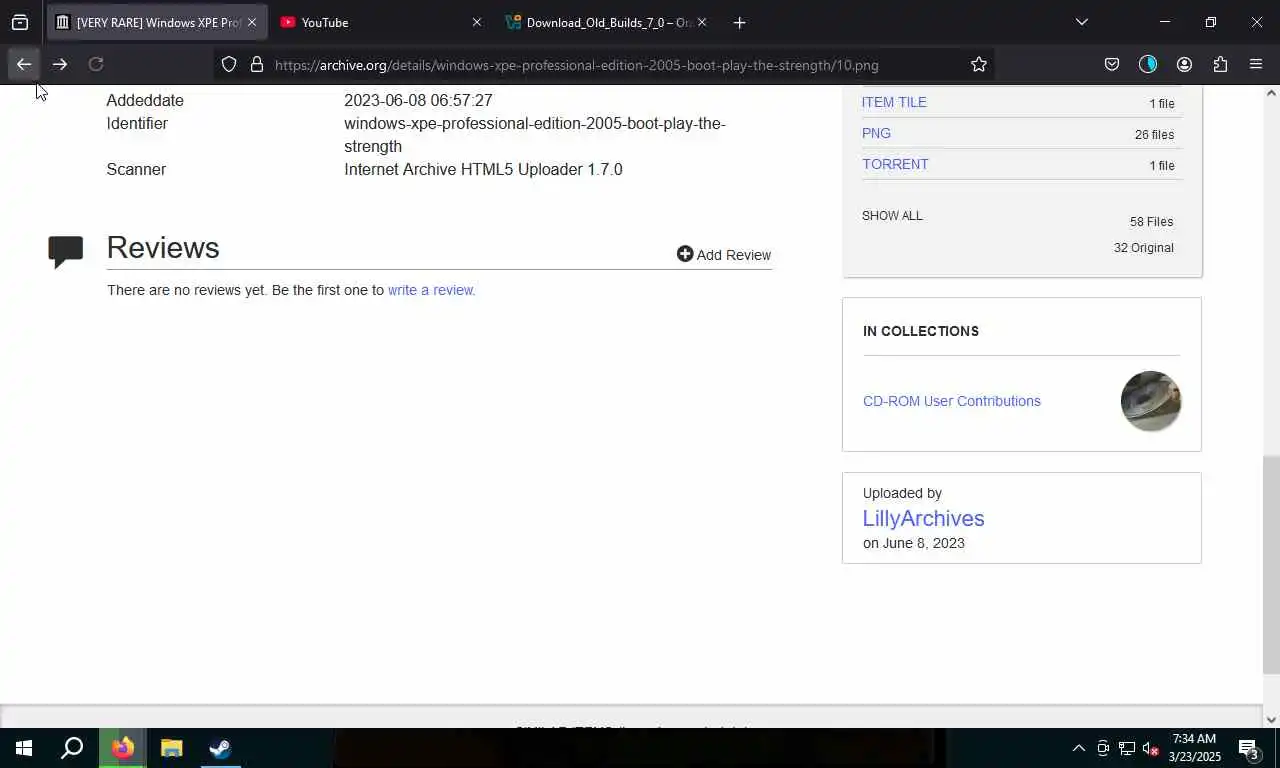The width and height of the screenshot is (1280, 768).
Task: Click the Identifier value text
Action: click(535, 135)
